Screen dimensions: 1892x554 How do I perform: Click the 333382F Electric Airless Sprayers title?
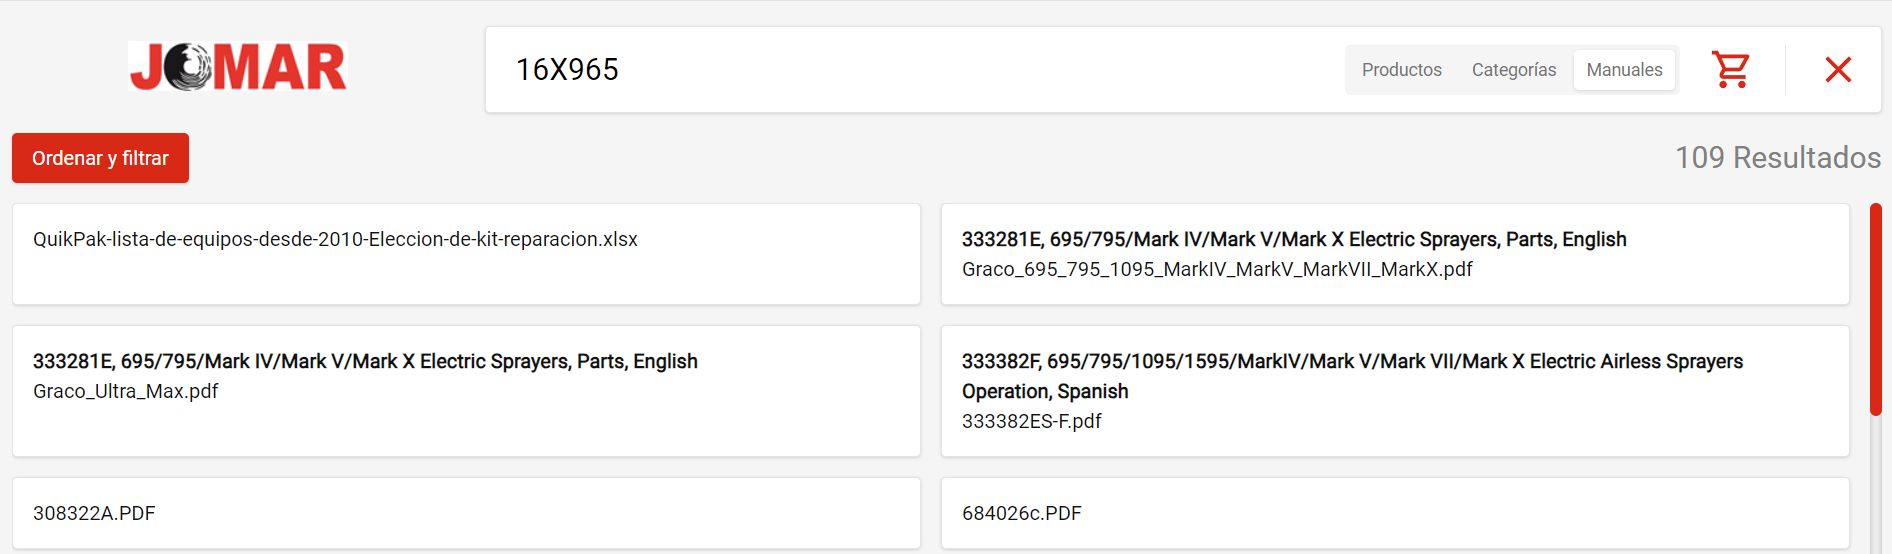point(1352,376)
